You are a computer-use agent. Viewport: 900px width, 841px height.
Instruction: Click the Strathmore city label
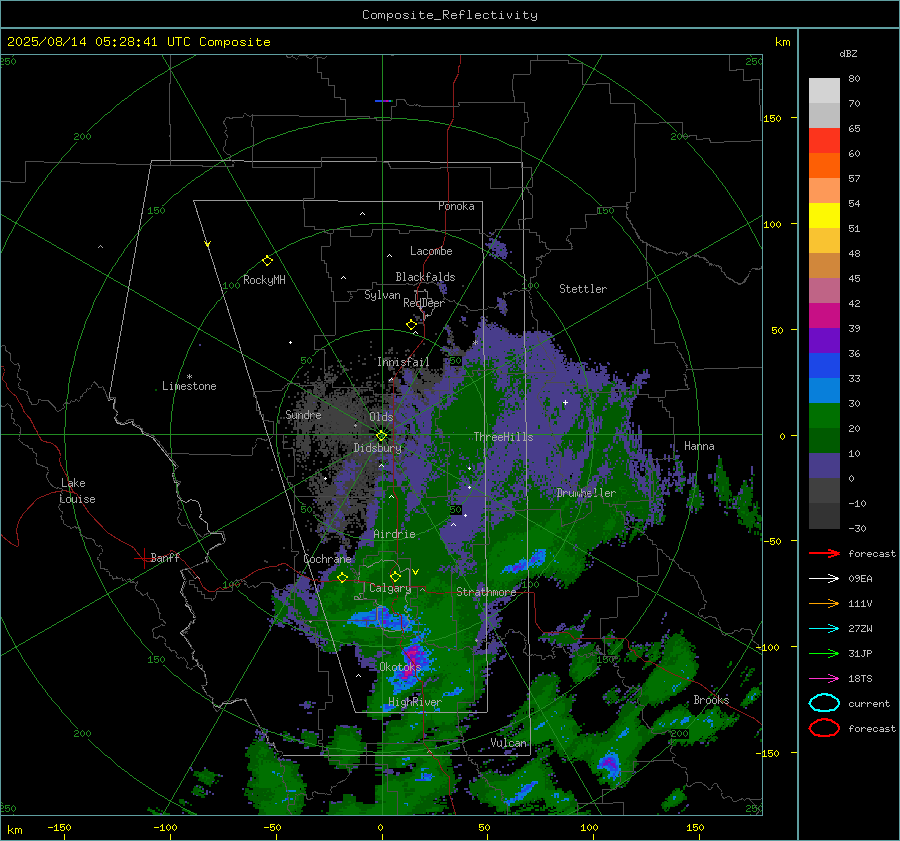[486, 592]
